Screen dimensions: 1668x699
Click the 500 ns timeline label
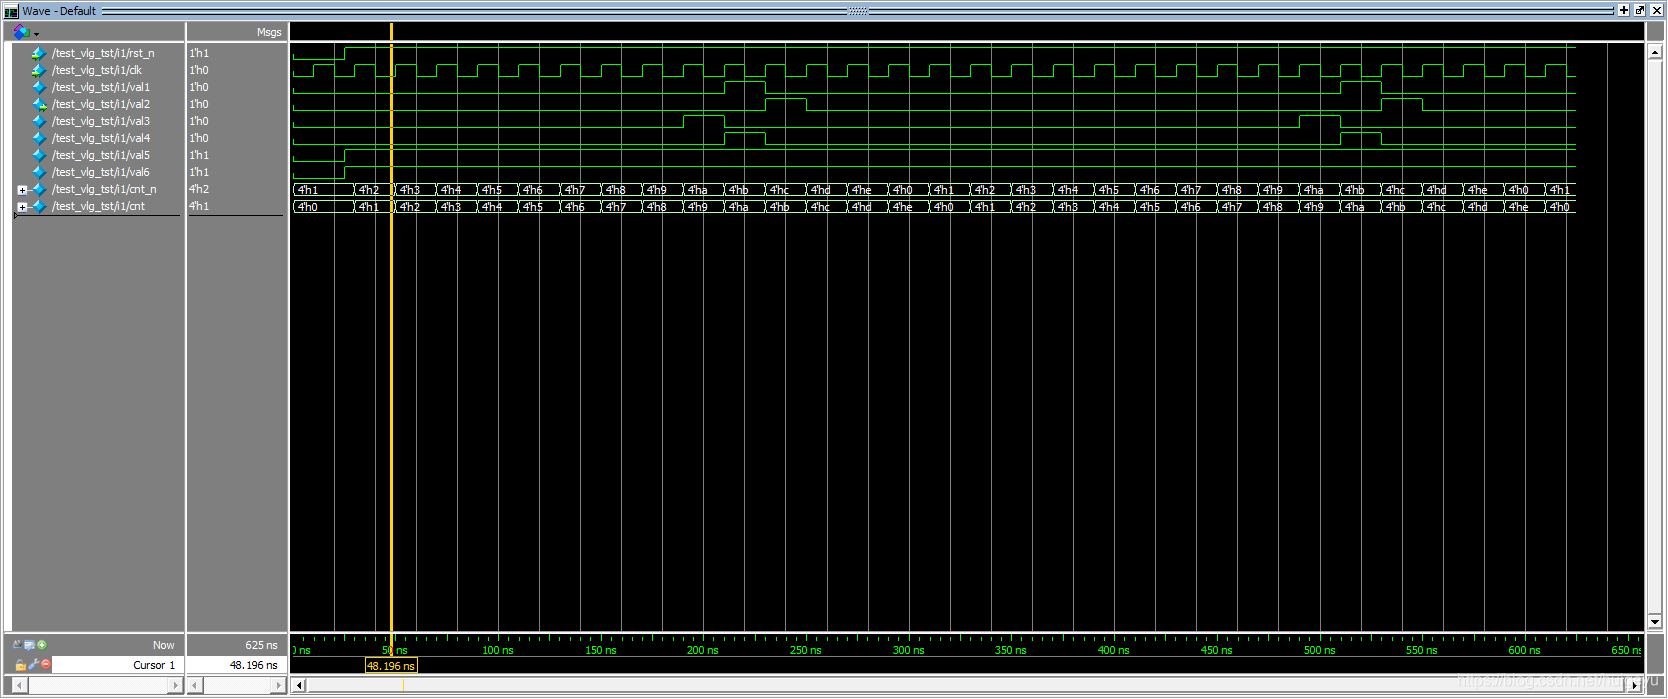pos(1319,650)
